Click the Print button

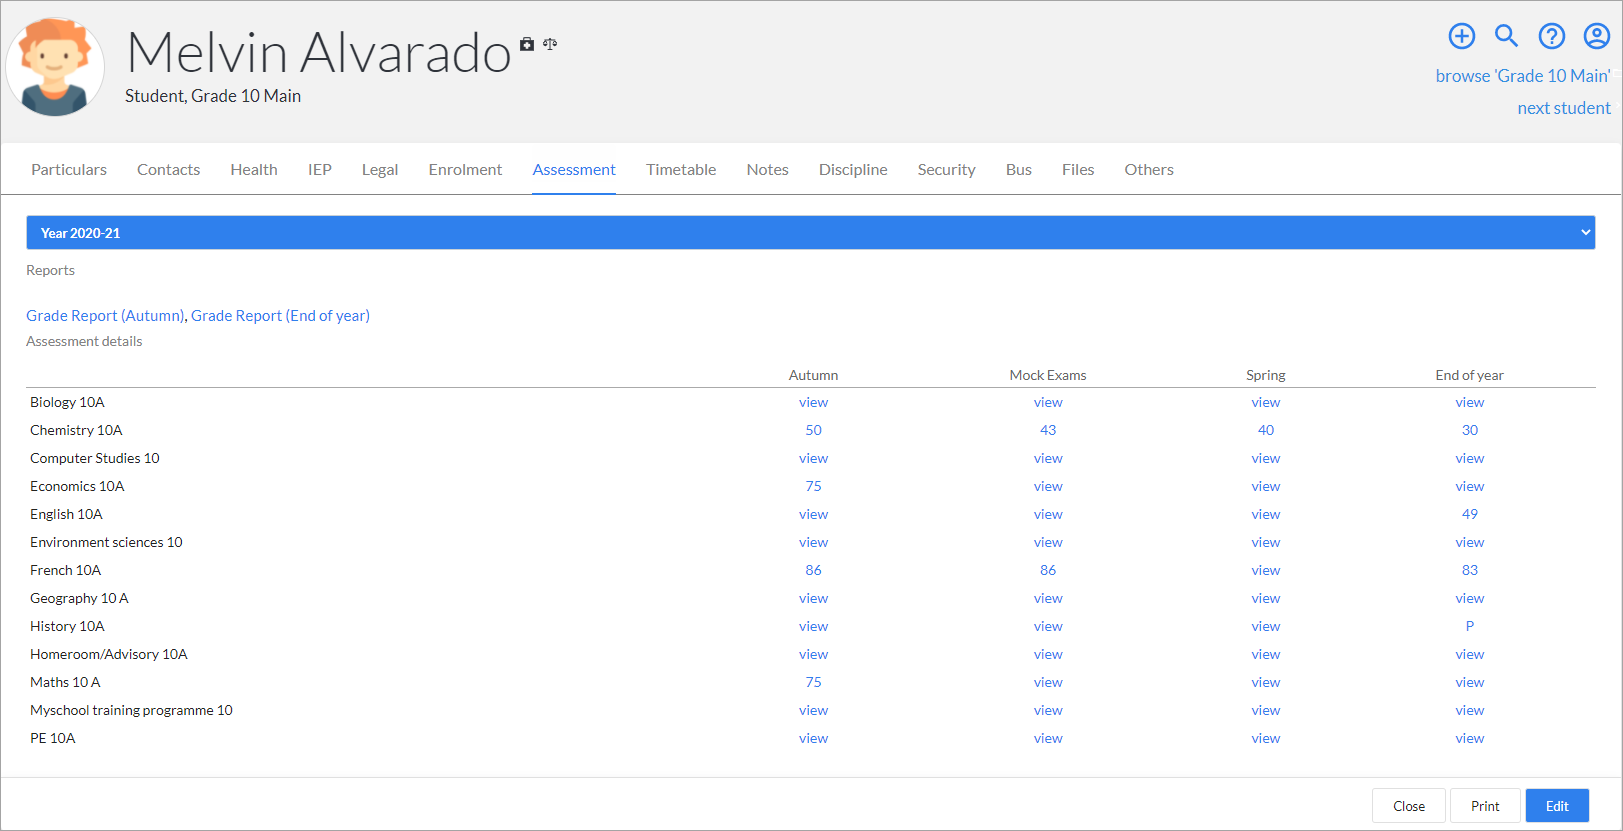point(1485,806)
